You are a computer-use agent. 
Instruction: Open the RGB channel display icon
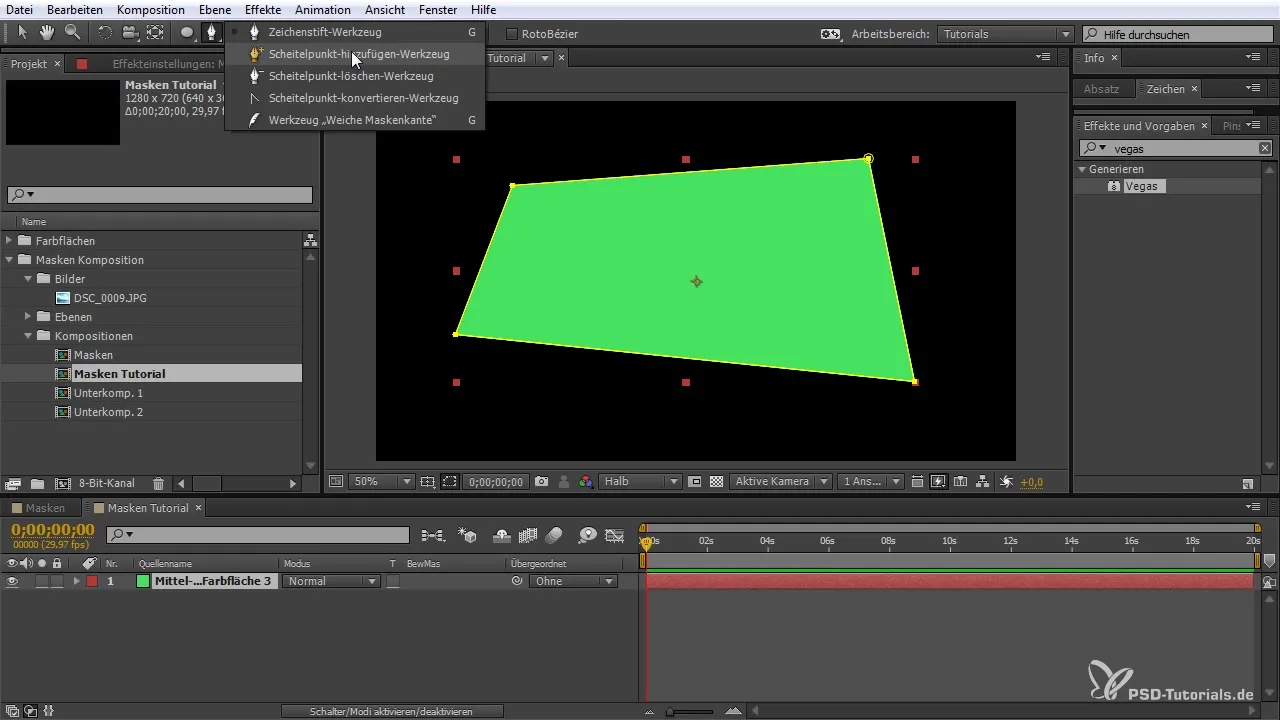tap(585, 481)
